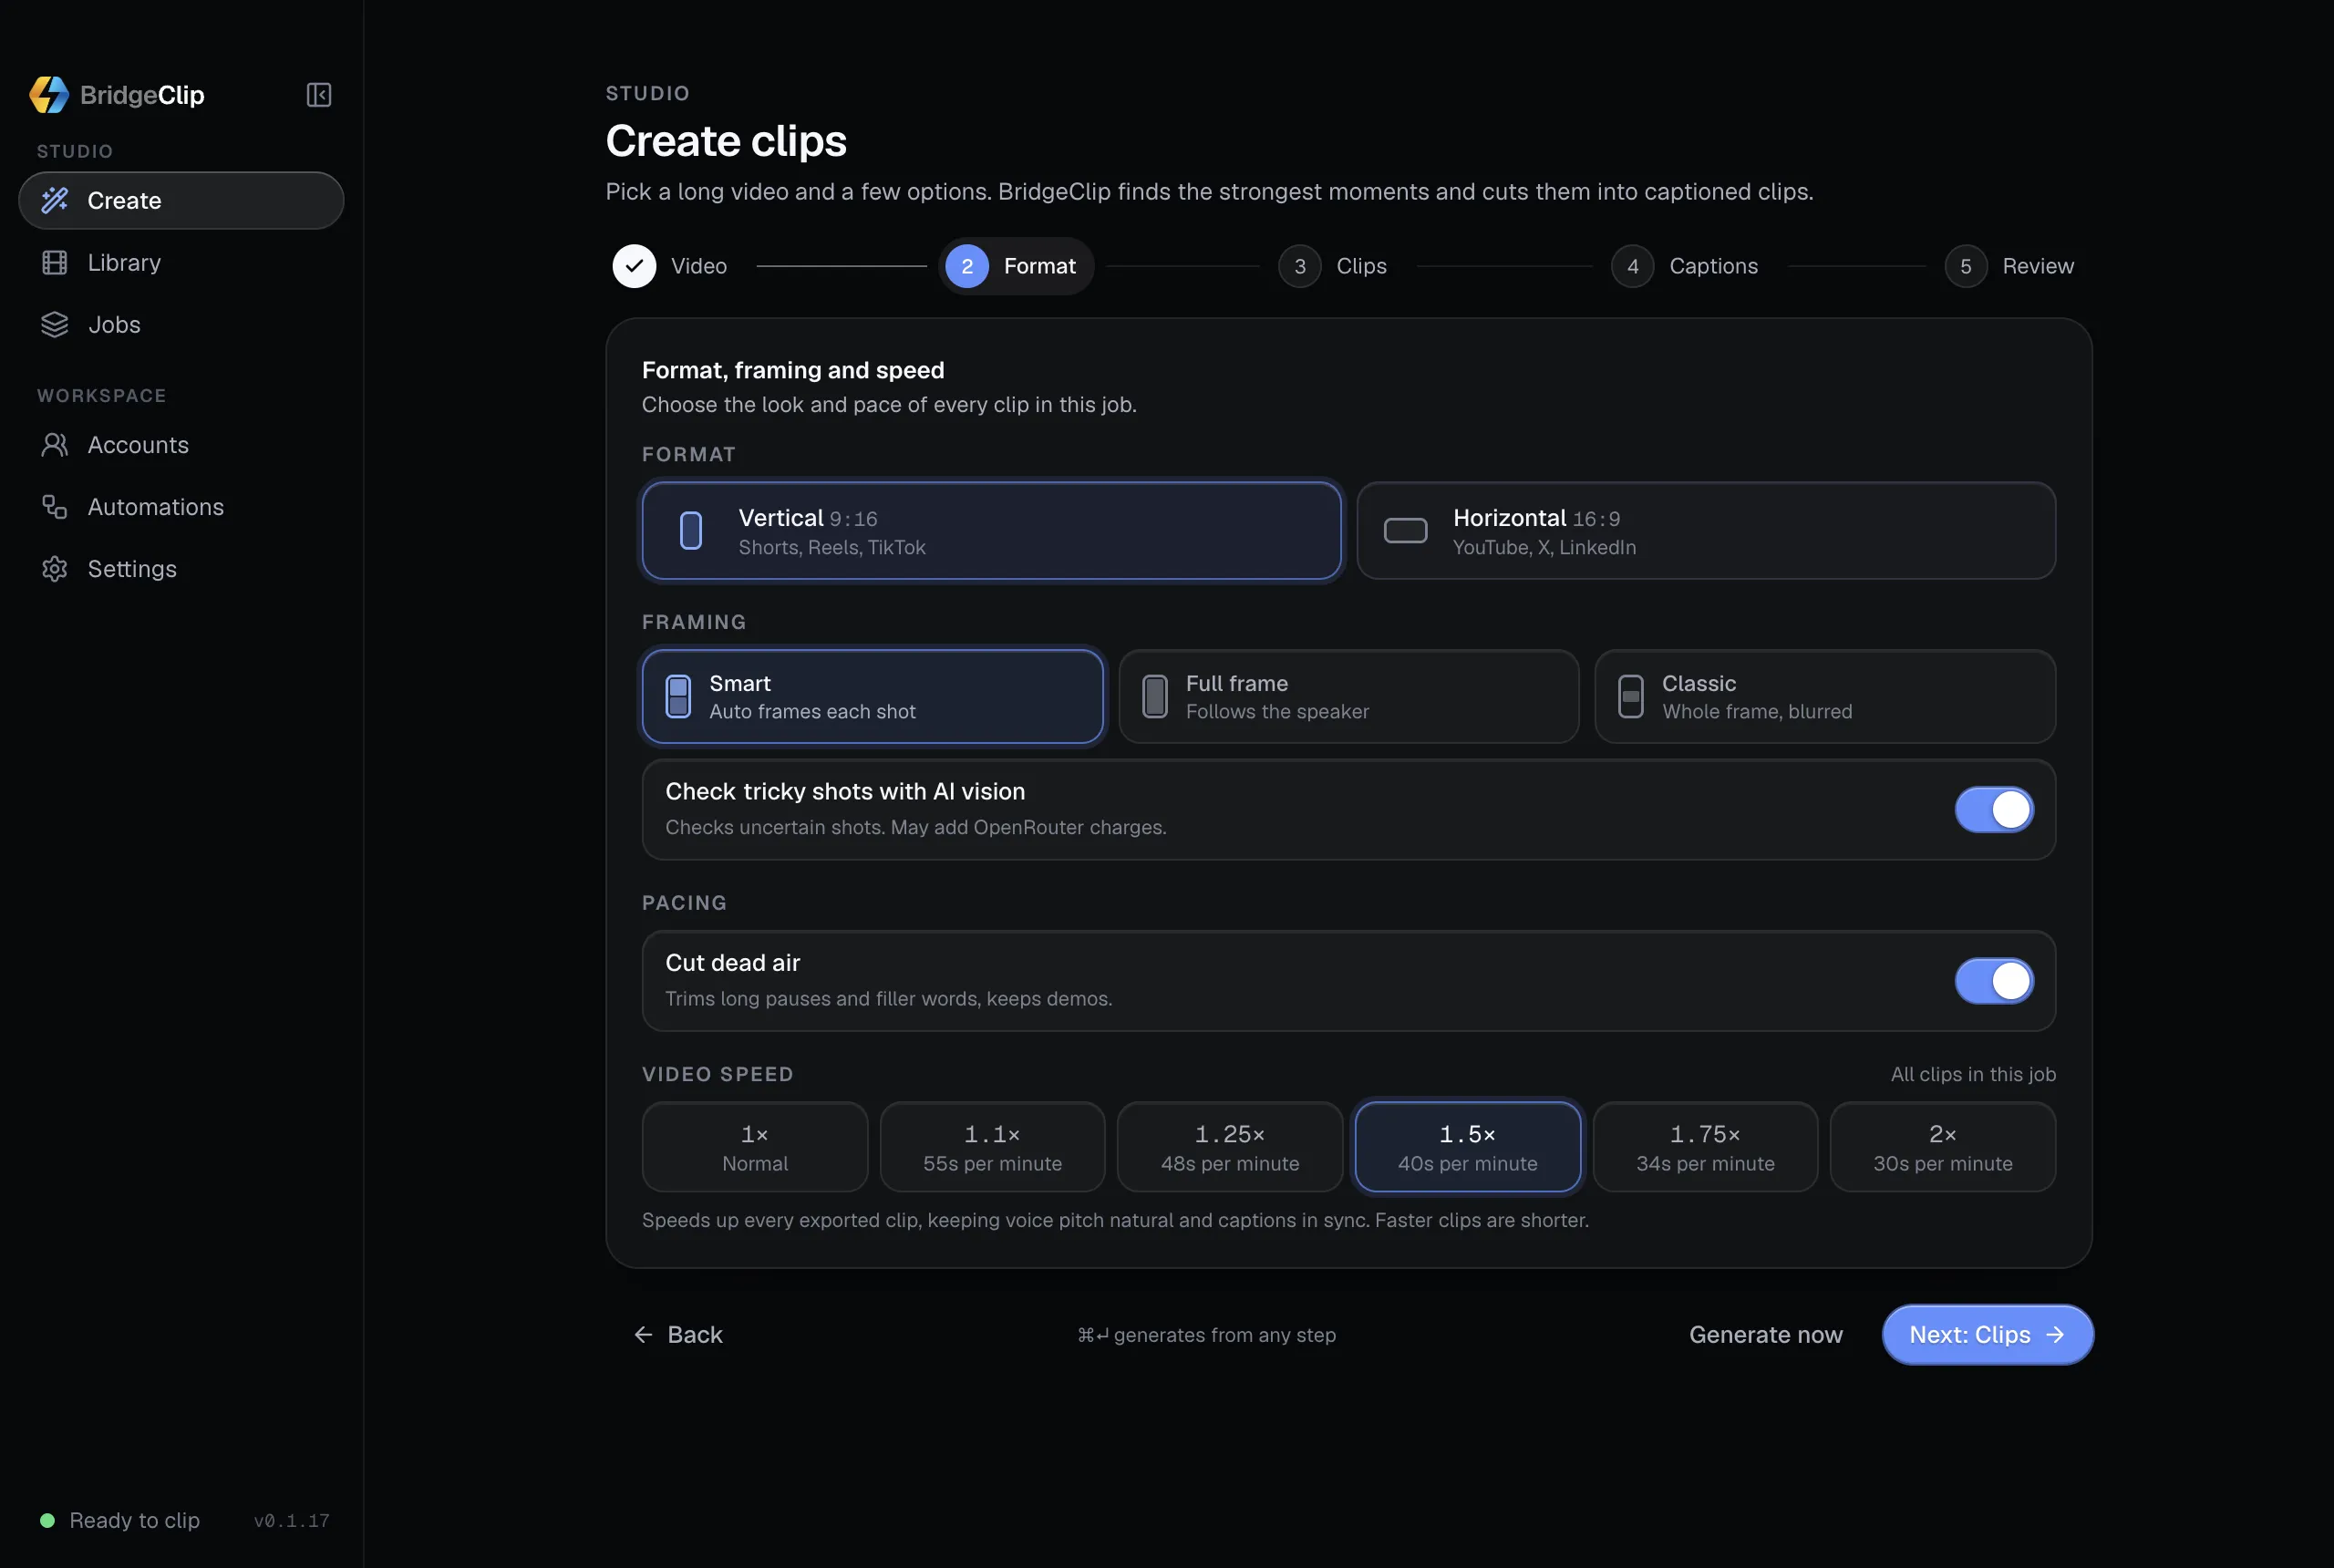Click the Ready to clip status
The height and width of the screenshot is (1568, 2334).
click(120, 1521)
